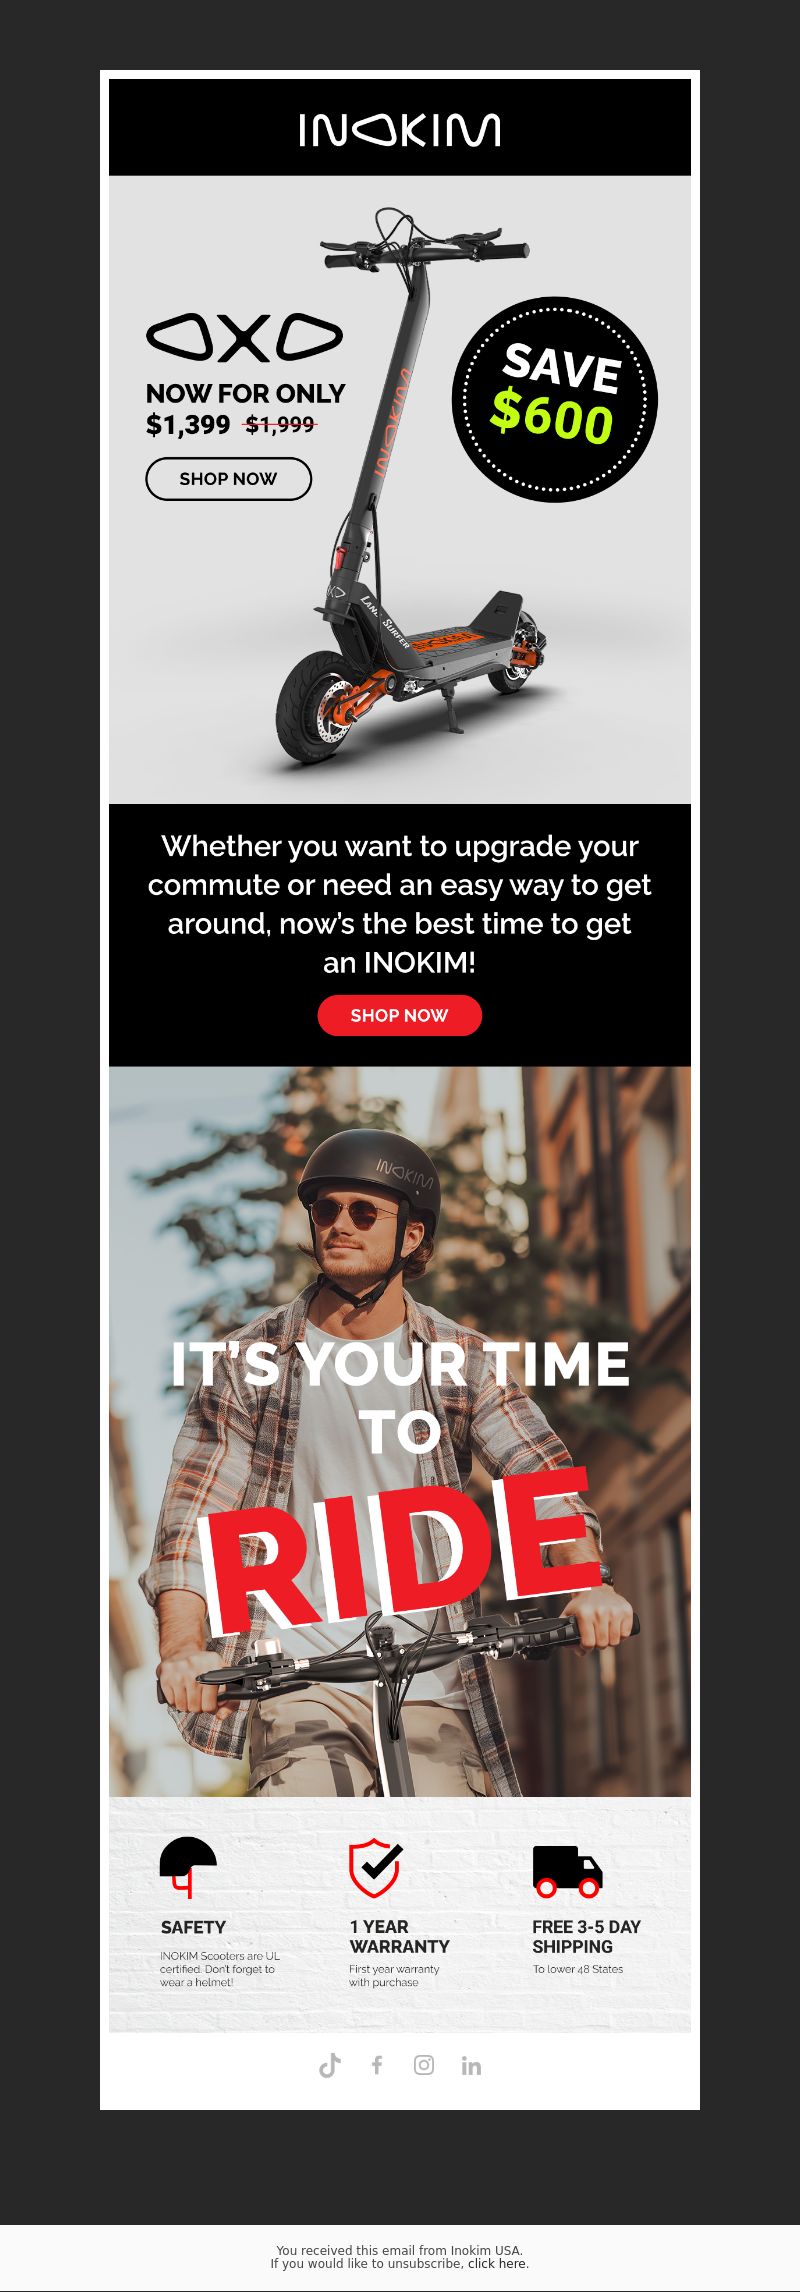Click the red SHOP NOW button
Image resolution: width=800 pixels, height=2292 pixels.
point(400,1015)
